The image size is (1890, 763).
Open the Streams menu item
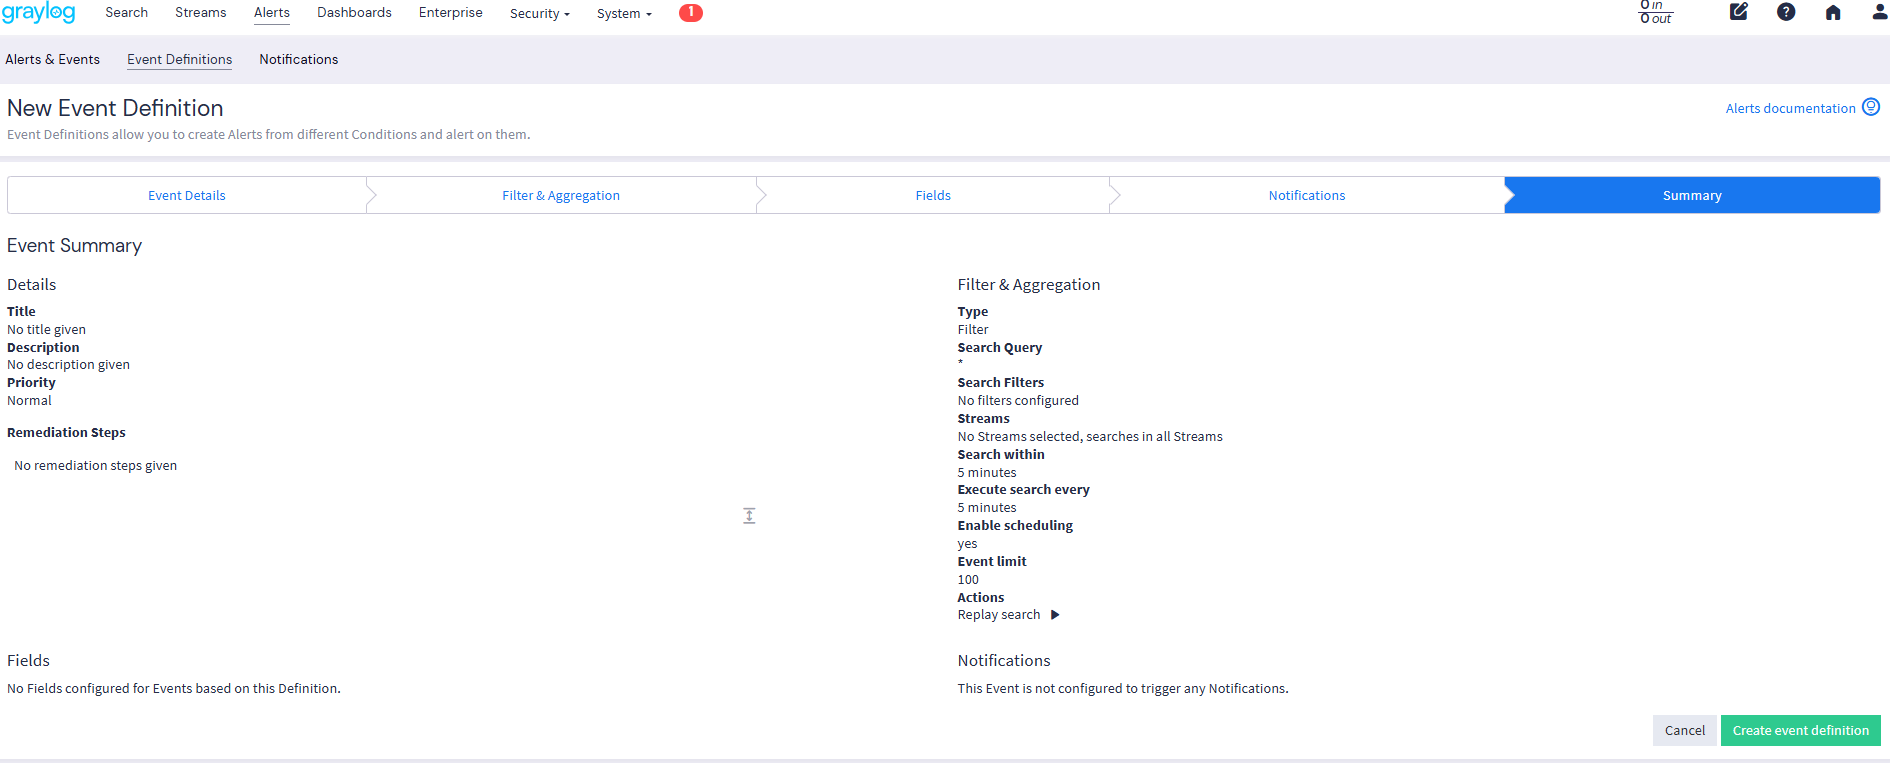tap(200, 13)
